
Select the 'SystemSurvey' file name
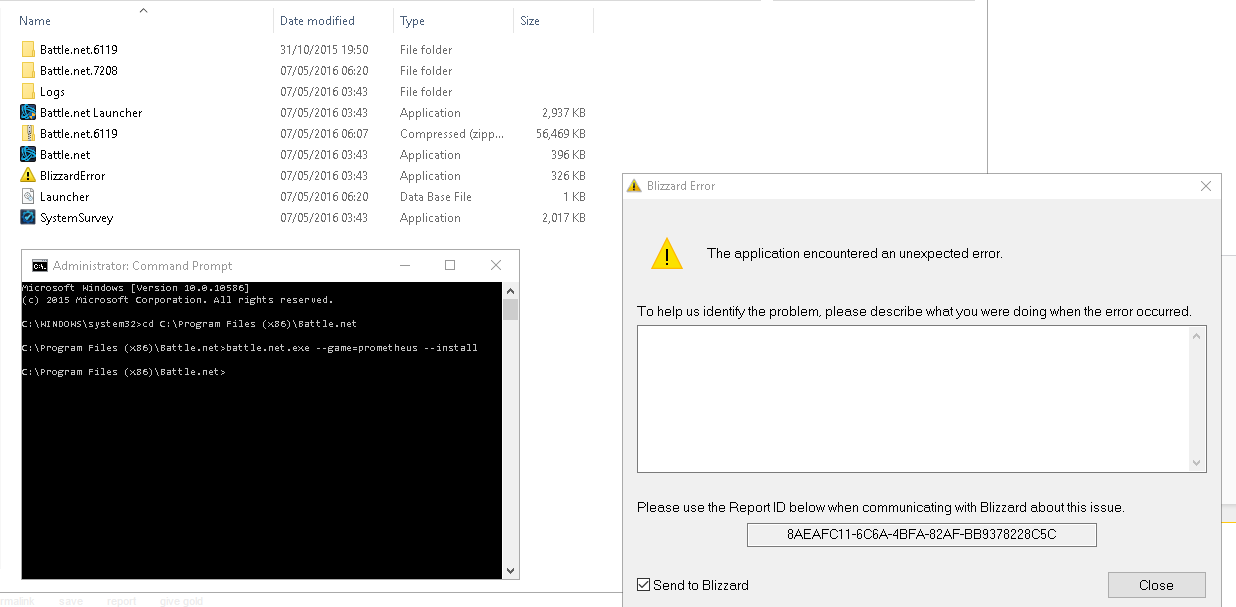[x=76, y=218]
